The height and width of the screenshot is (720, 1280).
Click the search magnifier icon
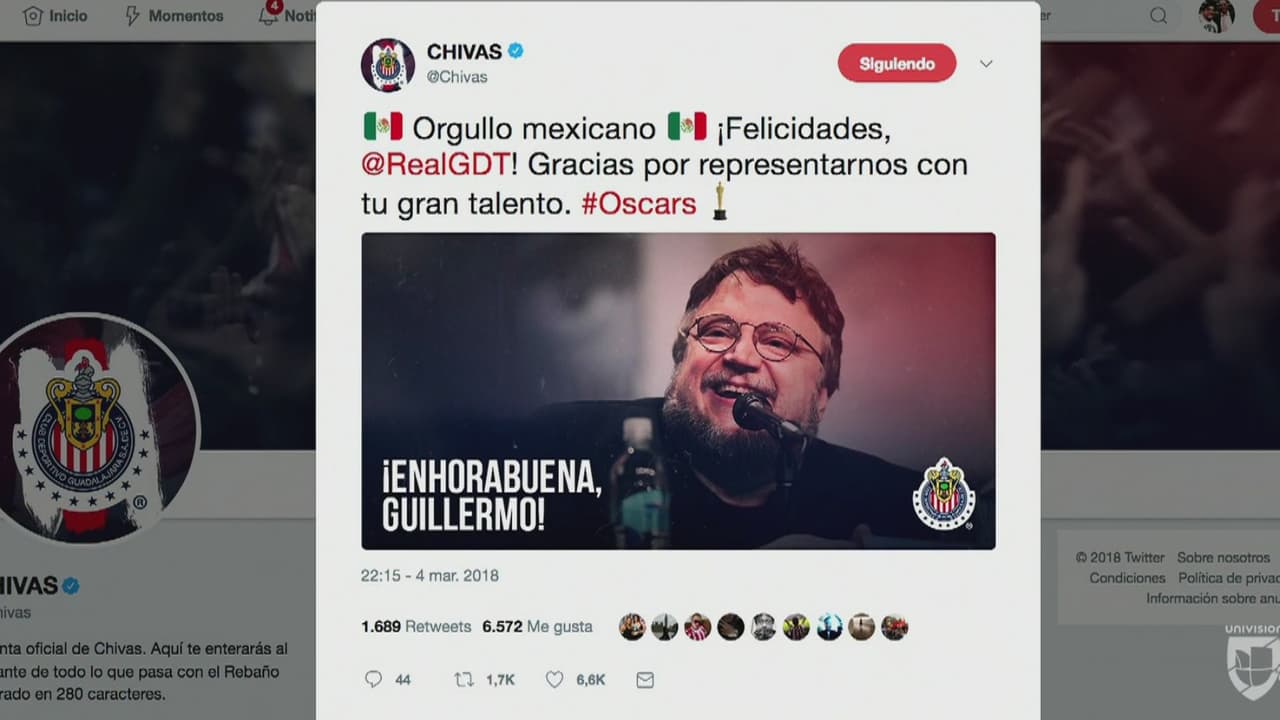click(x=1158, y=15)
